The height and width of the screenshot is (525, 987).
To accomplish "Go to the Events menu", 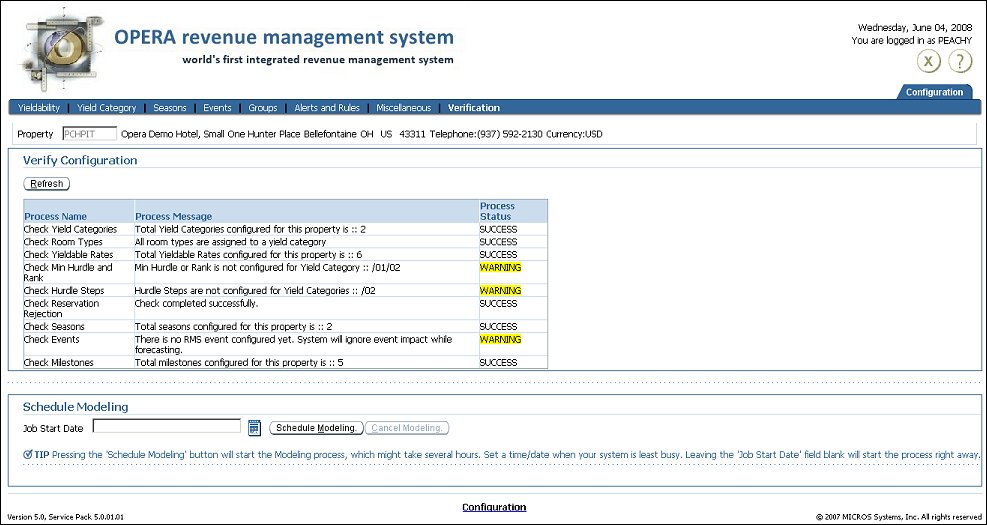I will 217,108.
